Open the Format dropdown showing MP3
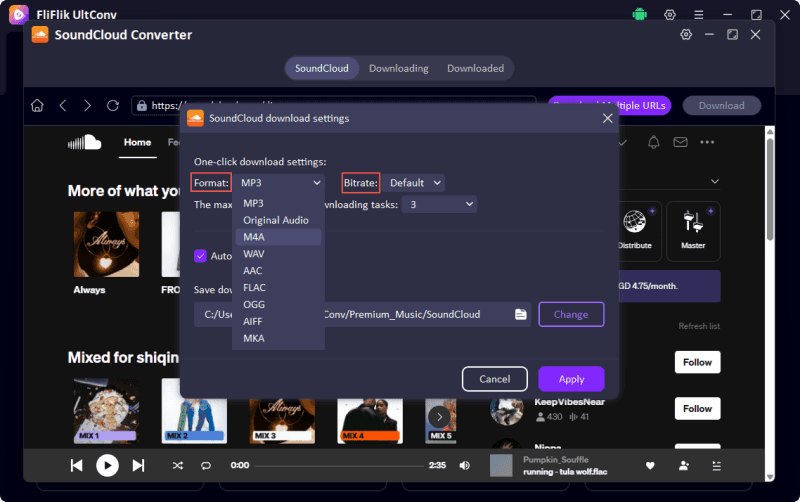Screen dimensions: 800x502 [280, 183]
